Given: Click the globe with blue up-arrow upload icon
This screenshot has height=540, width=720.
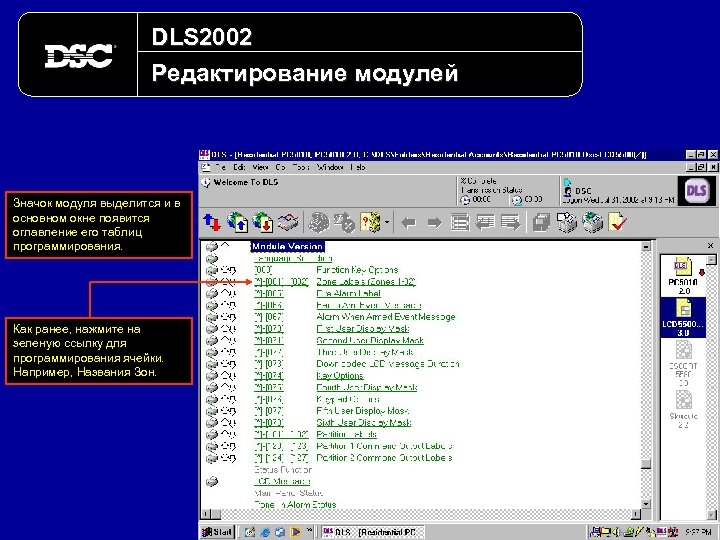Looking at the screenshot, I should pyautogui.click(x=237, y=223).
